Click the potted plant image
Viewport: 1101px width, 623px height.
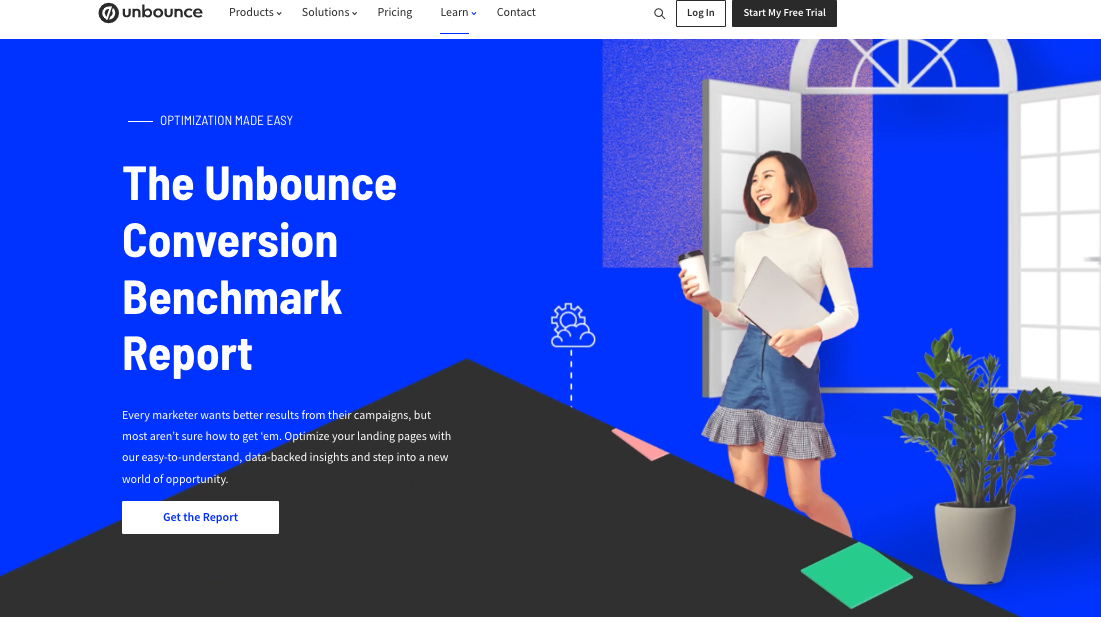pos(982,457)
